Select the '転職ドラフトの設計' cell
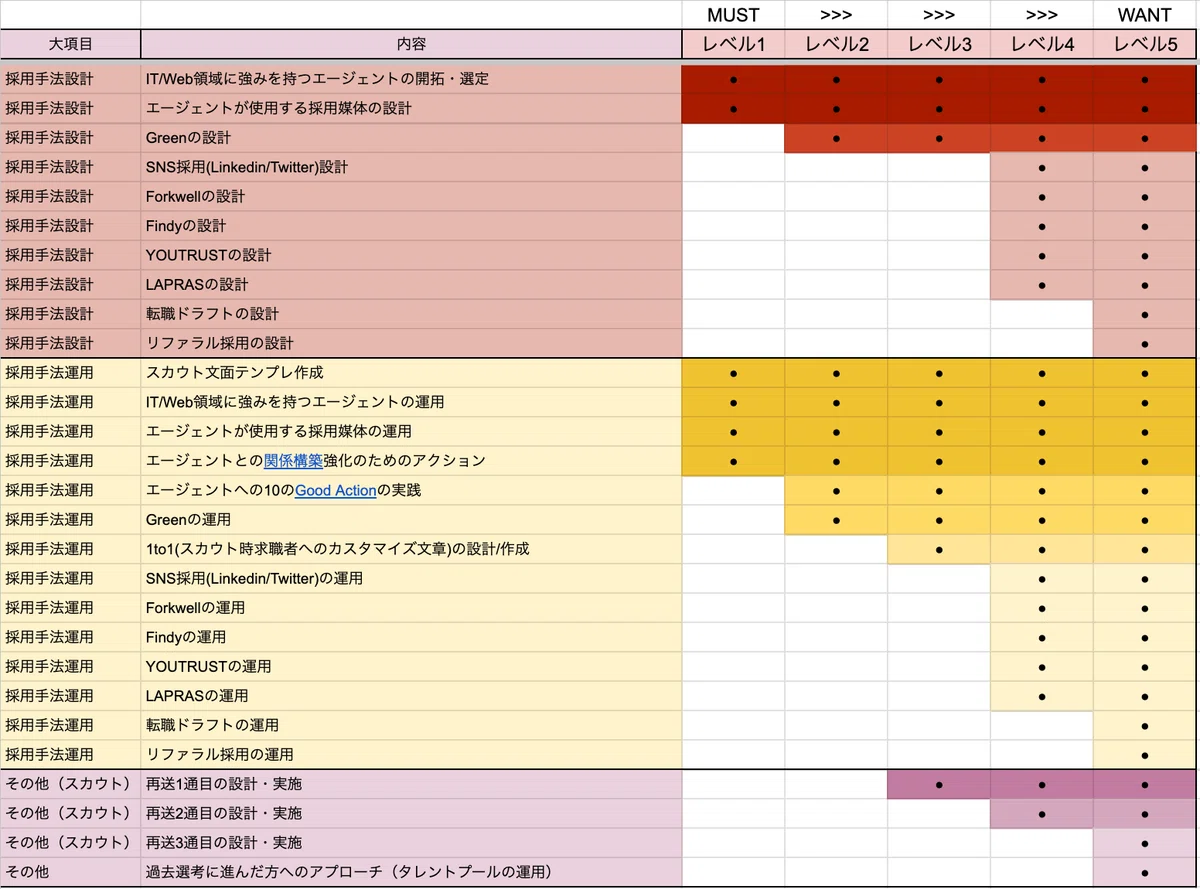 (411, 314)
